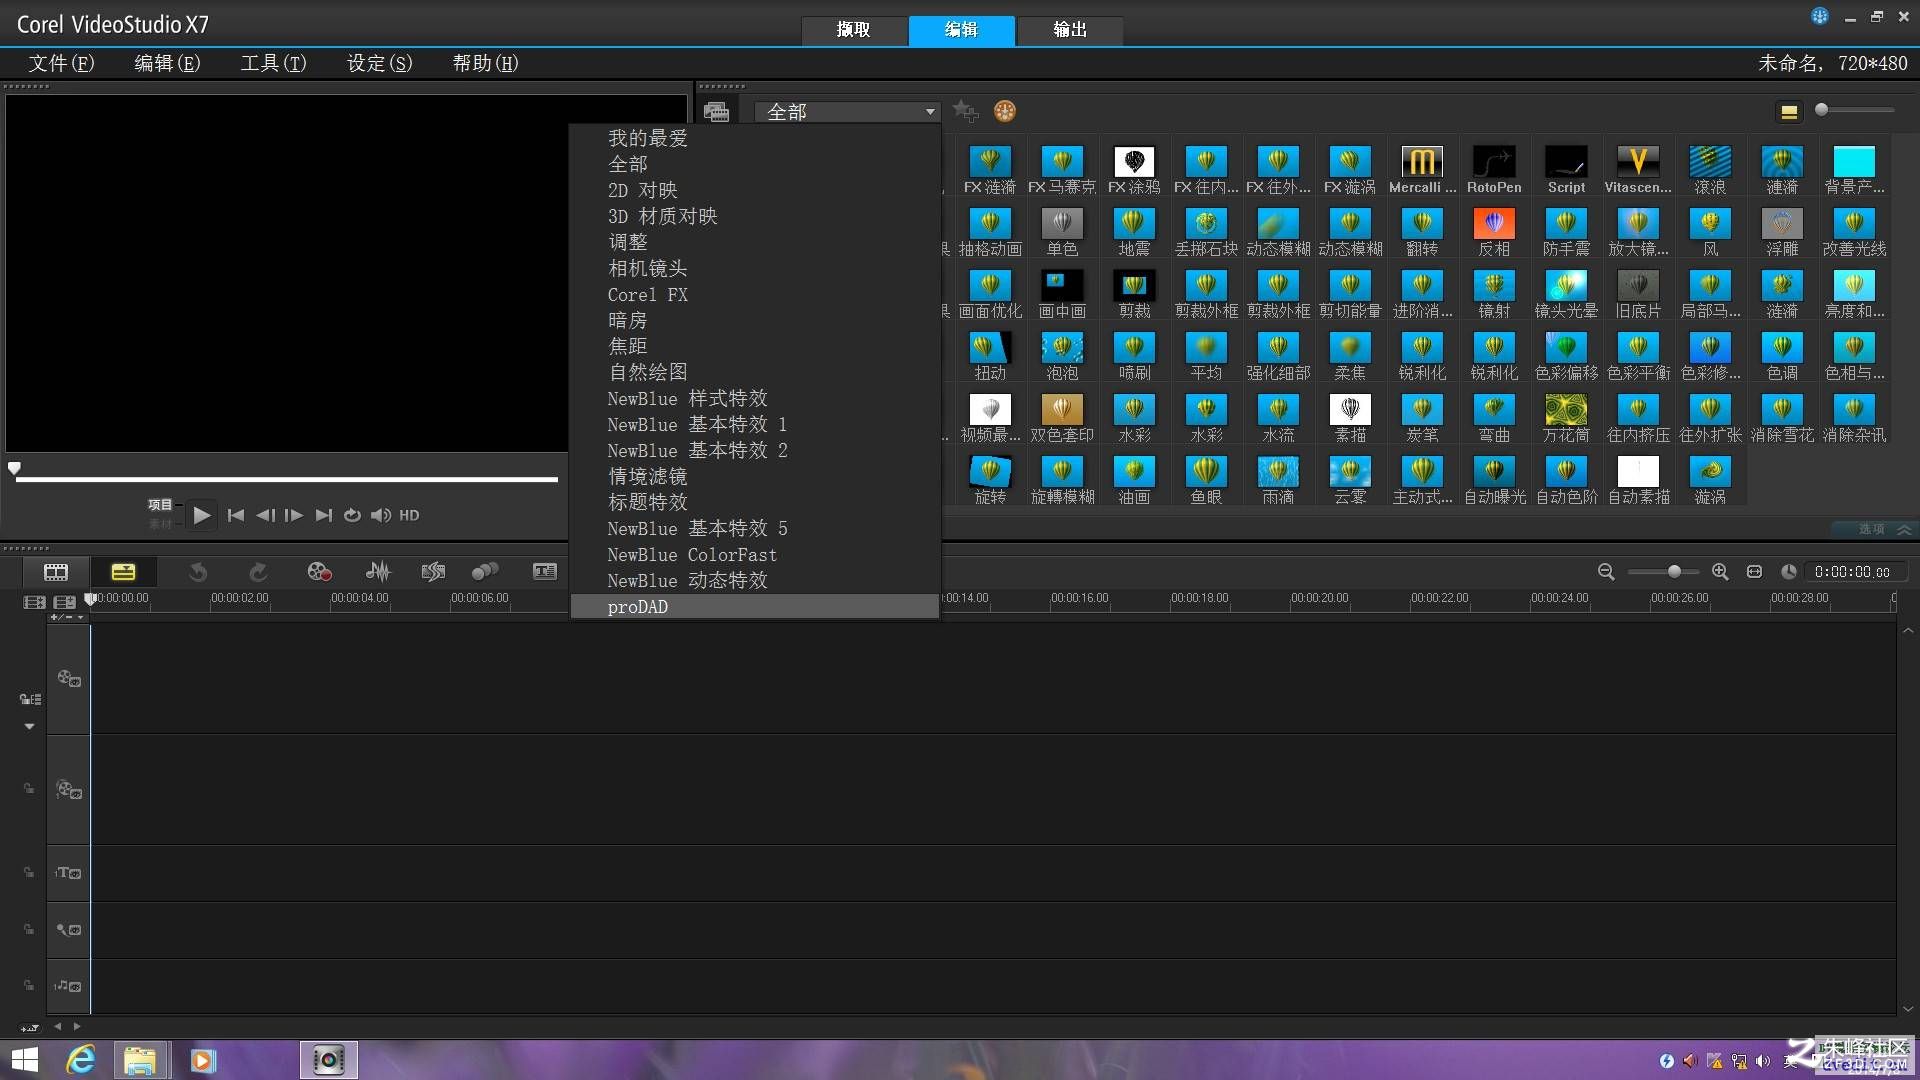Open auto-scroll timeline dropdown at bottom left
The image size is (1920, 1080).
pyautogui.click(x=30, y=1027)
